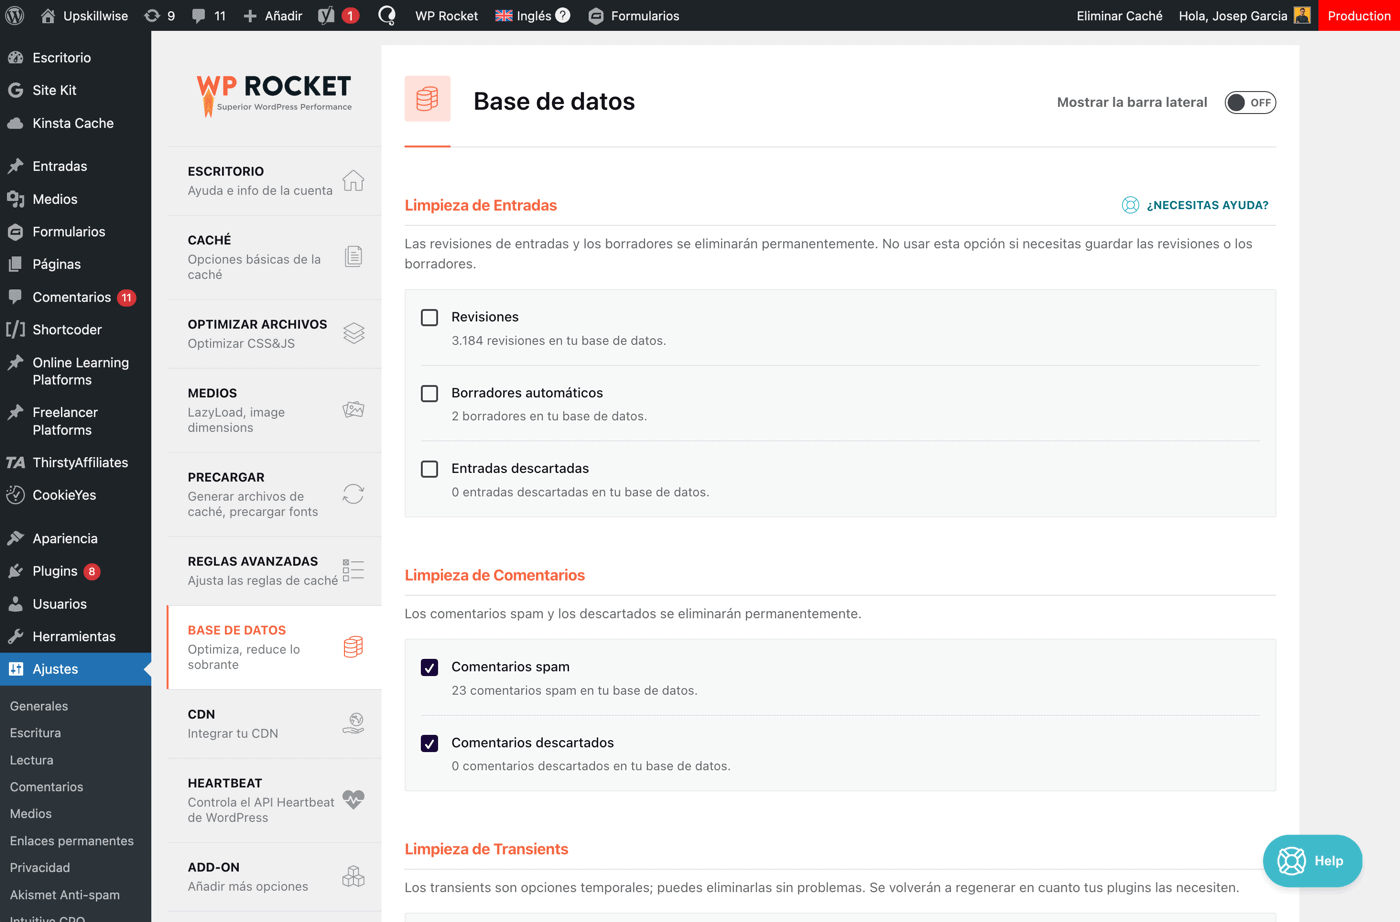Viewport: 1400px width, 922px height.
Task: Click the database icon in BASE DE DATOS tab
Action: pyautogui.click(x=353, y=647)
